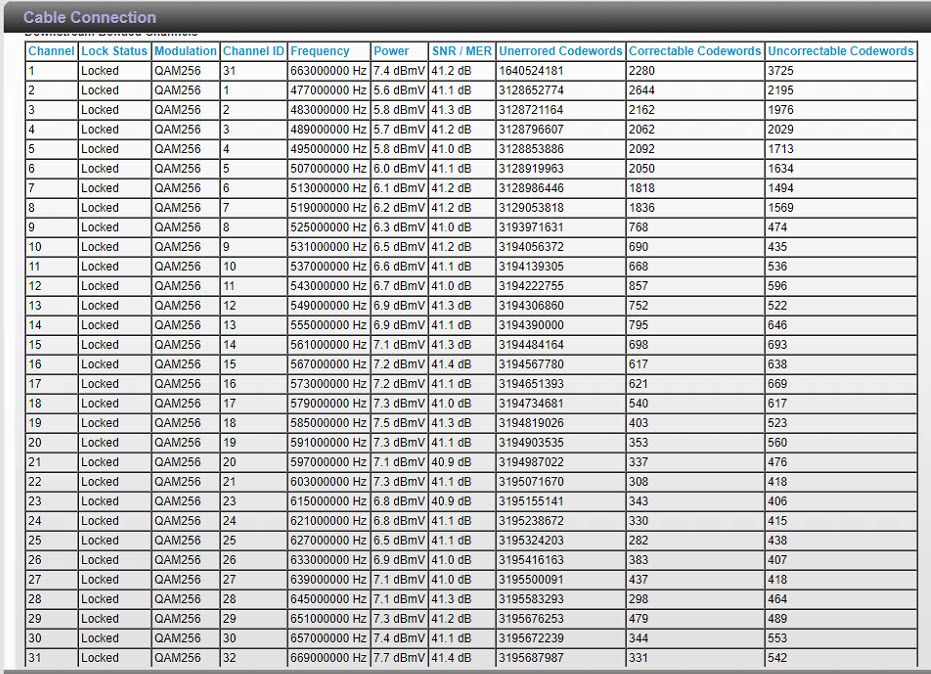Select the 6.0 dBmV power cell
This screenshot has width=931, height=674.
pyautogui.click(x=399, y=169)
